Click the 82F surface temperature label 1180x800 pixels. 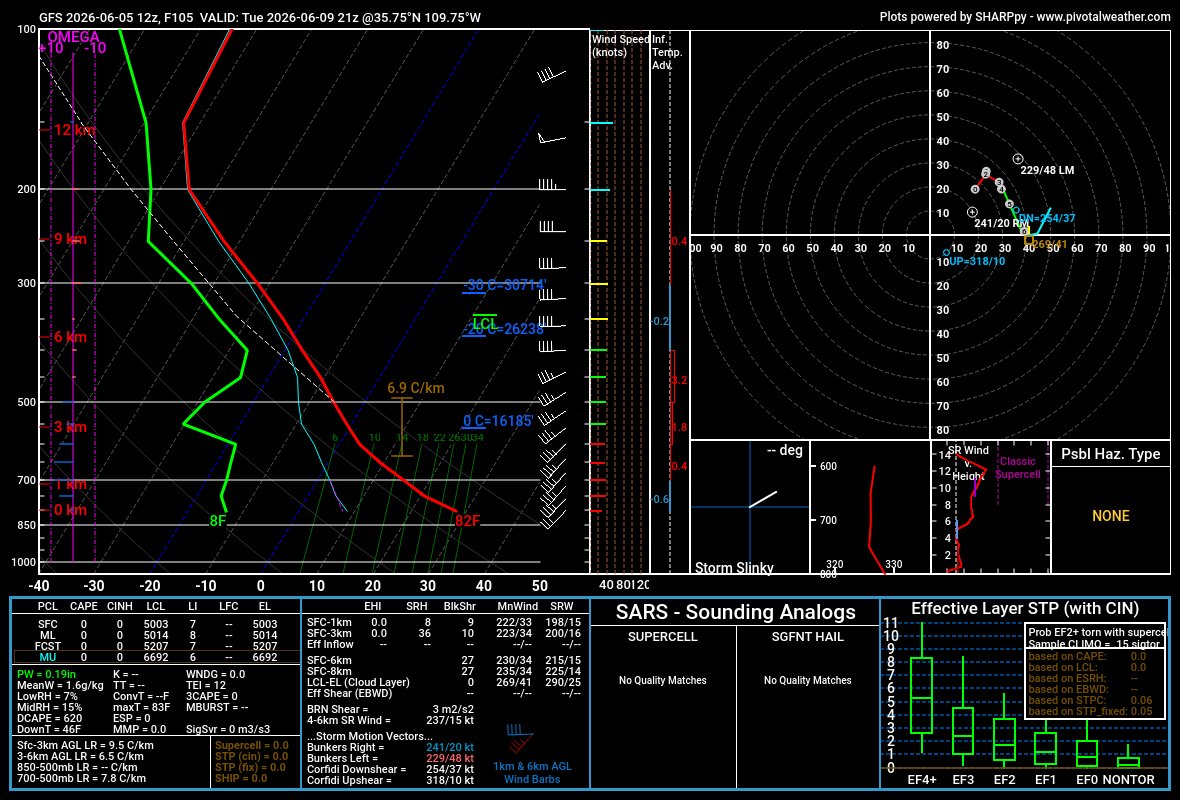tap(467, 521)
